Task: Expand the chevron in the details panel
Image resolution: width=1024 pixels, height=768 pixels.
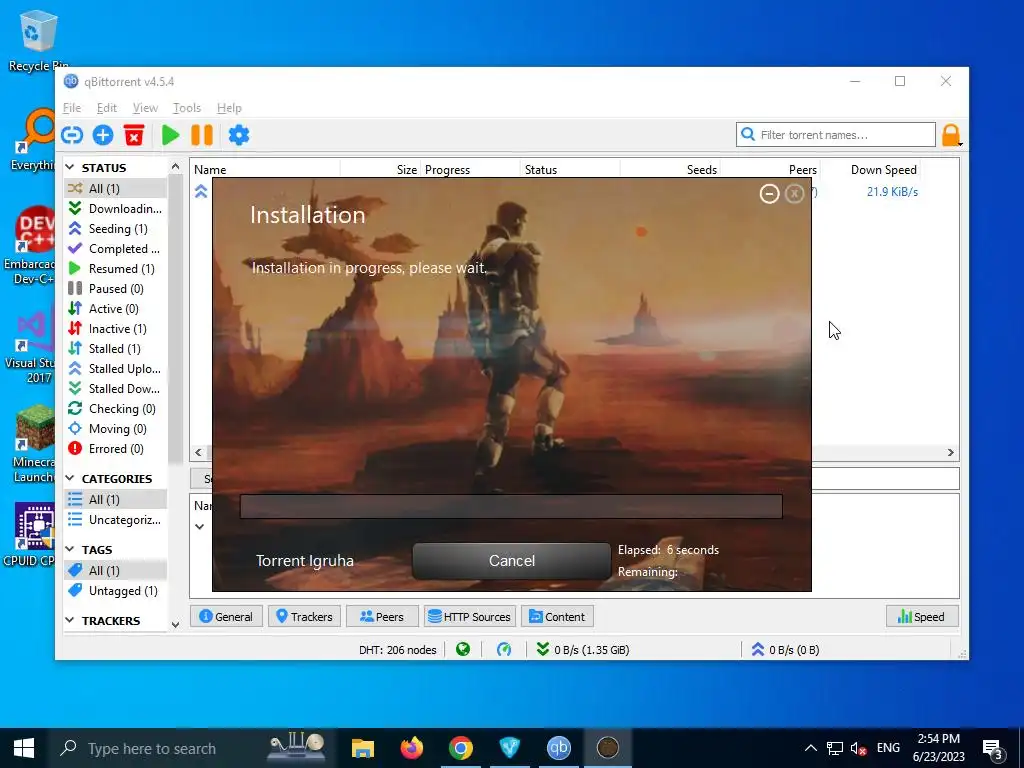Action: coord(200,526)
